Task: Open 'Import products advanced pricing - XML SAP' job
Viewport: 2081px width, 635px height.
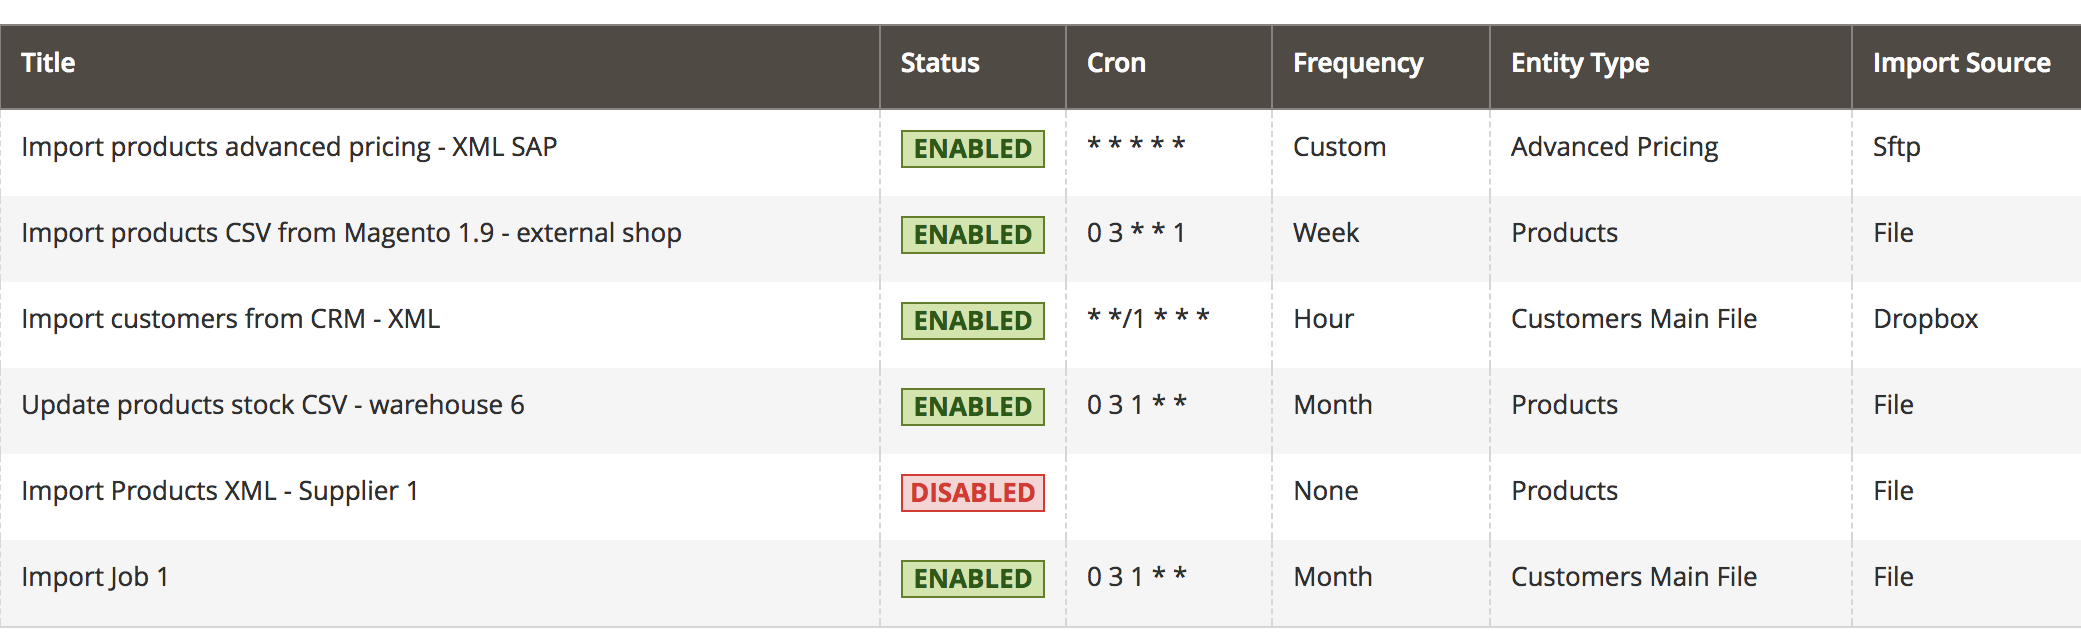Action: pos(289,147)
